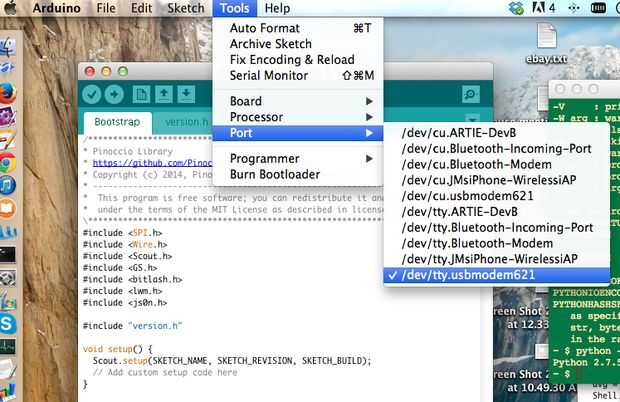Image resolution: width=620 pixels, height=402 pixels.
Task: Expand the Port submenu arrow
Action: 369,133
